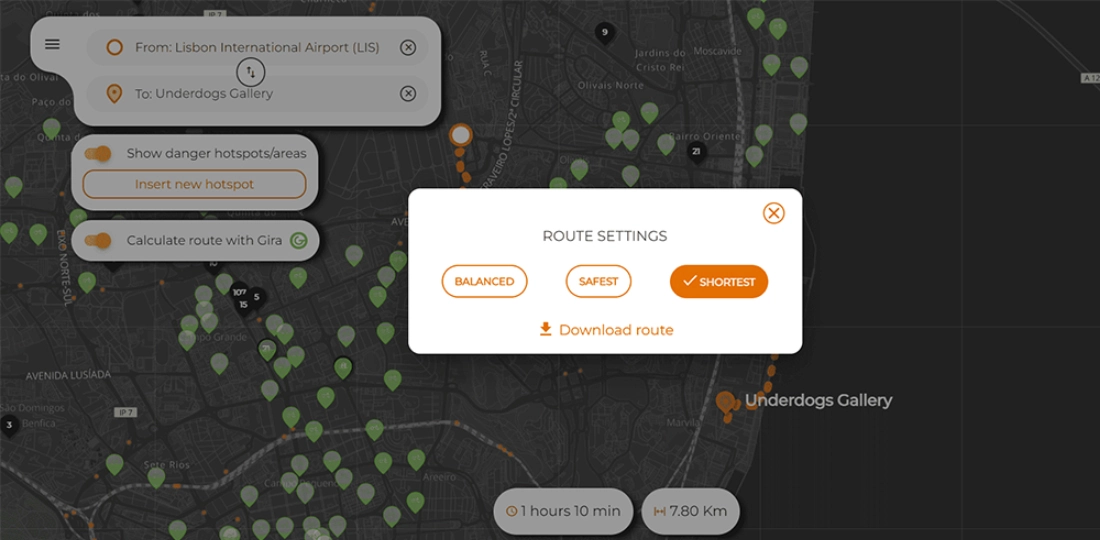Swap origin and destination locations

click(x=251, y=71)
